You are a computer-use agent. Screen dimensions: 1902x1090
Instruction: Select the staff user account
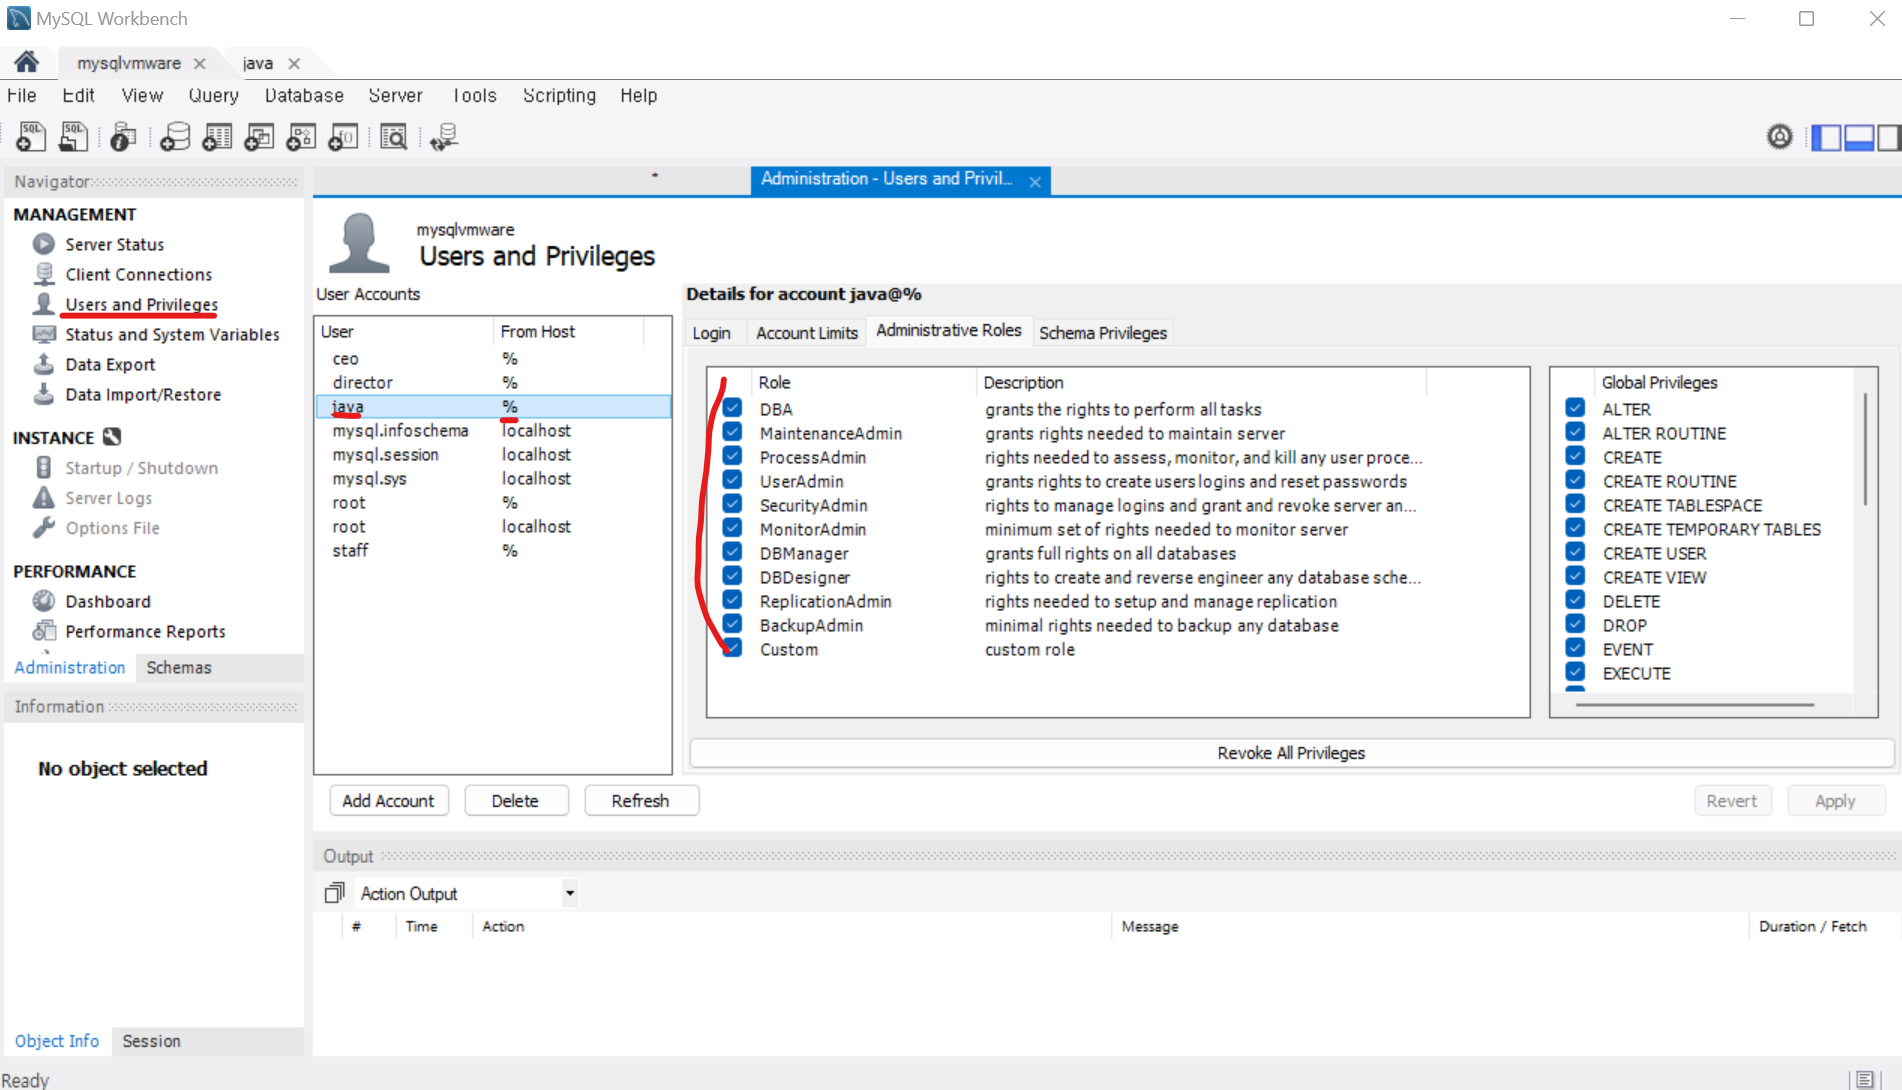pyautogui.click(x=492, y=551)
